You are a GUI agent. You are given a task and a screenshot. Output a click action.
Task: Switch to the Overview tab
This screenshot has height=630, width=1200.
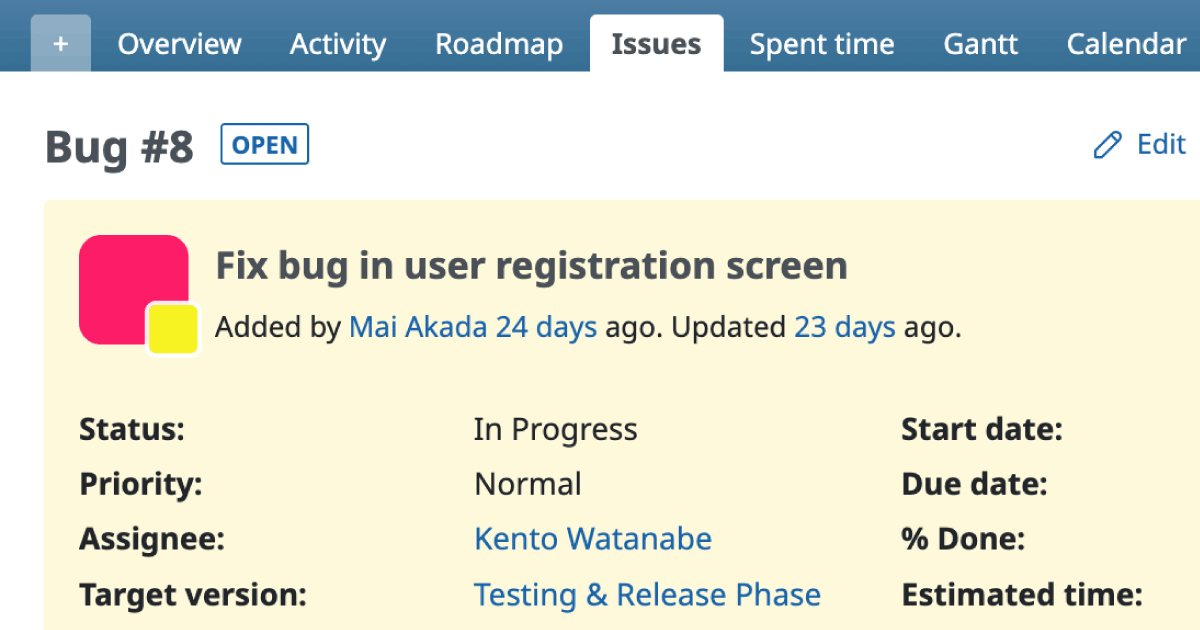click(179, 44)
